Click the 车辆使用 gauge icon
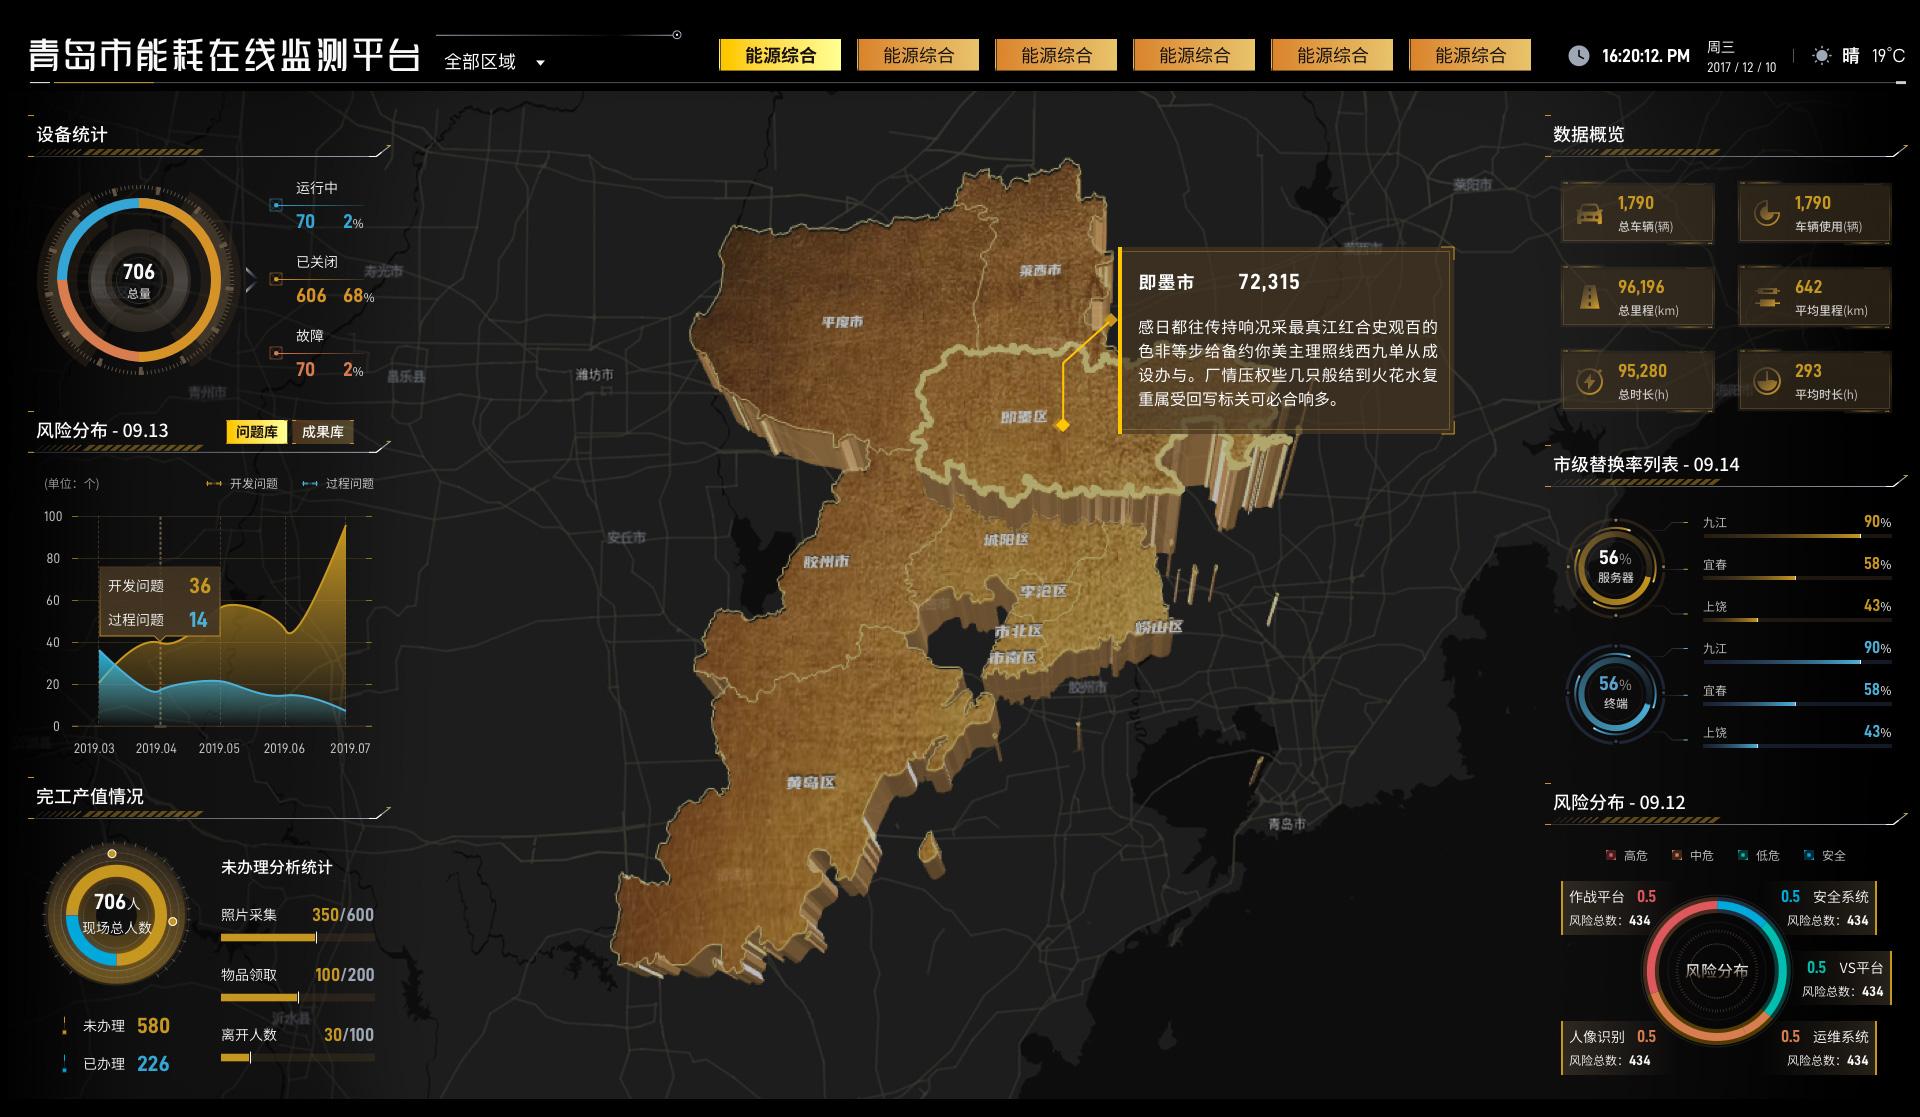This screenshot has height=1117, width=1920. tap(1767, 214)
